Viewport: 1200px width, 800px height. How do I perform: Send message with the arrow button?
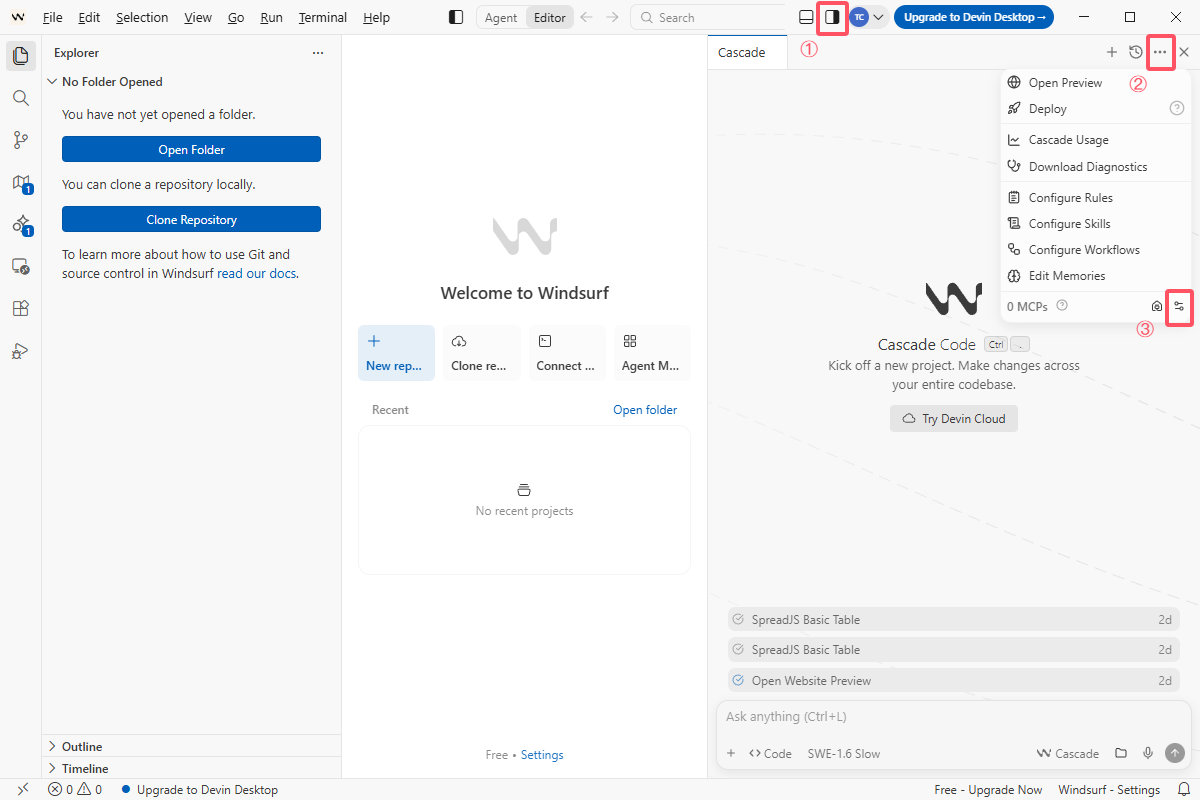[1175, 753]
